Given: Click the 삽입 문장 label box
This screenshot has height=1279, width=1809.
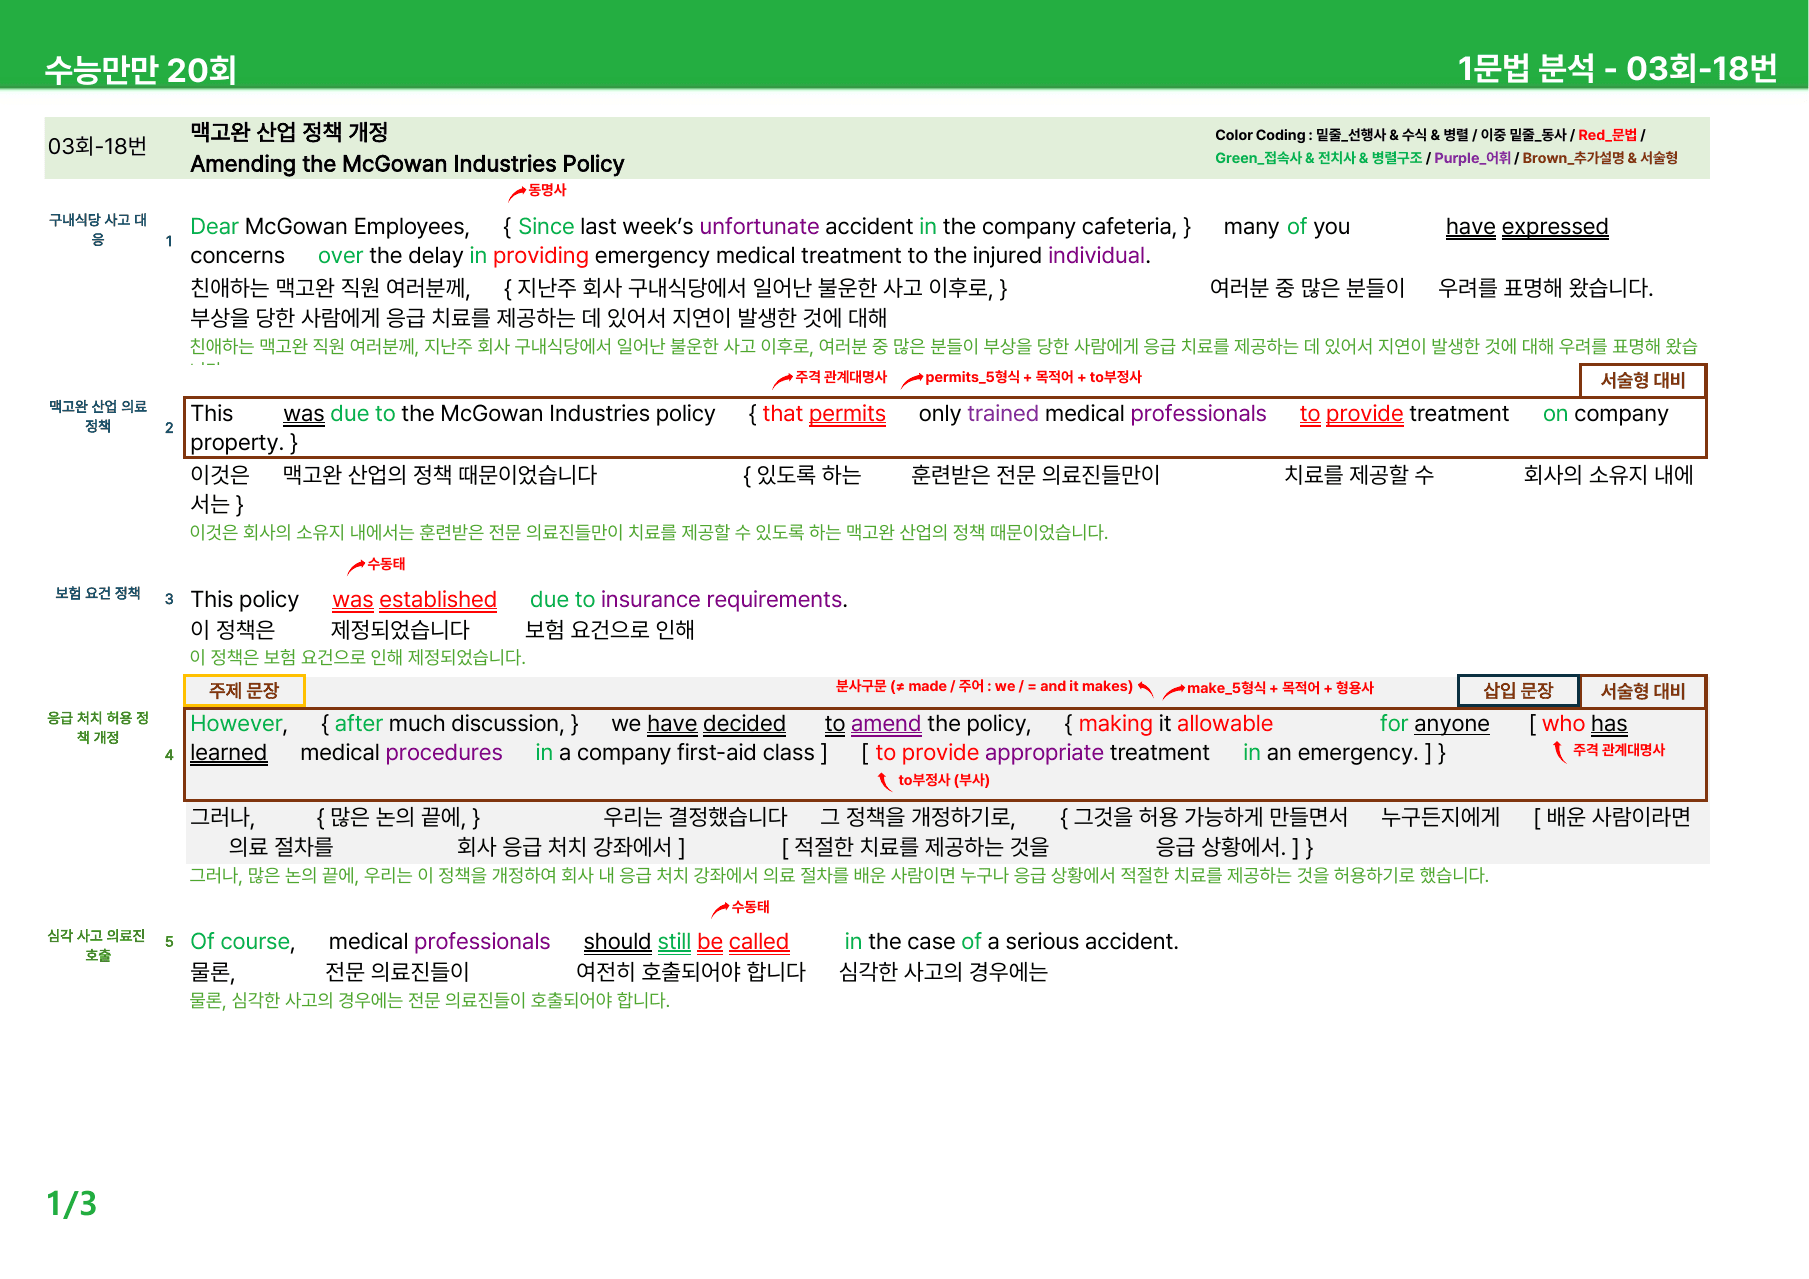Looking at the screenshot, I should coord(1518,690).
